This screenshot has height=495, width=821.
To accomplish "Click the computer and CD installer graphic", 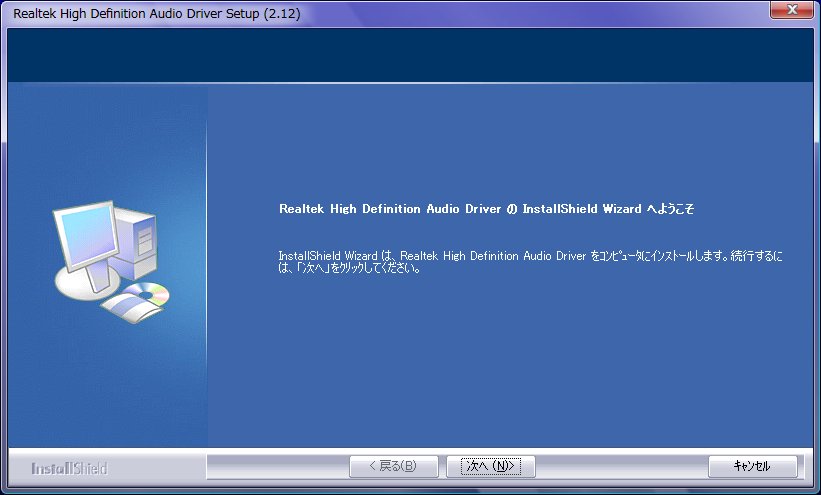I will pyautogui.click(x=111, y=261).
